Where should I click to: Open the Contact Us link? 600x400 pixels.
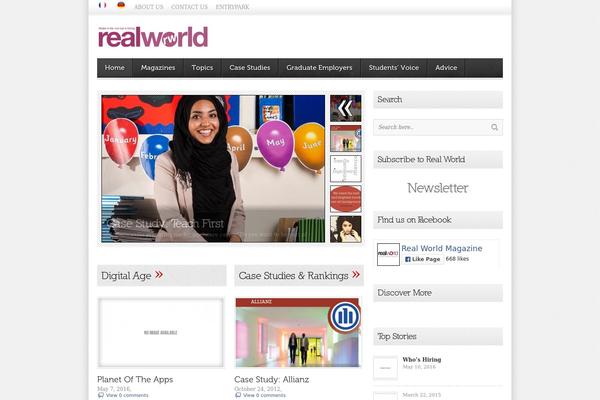[189, 7]
